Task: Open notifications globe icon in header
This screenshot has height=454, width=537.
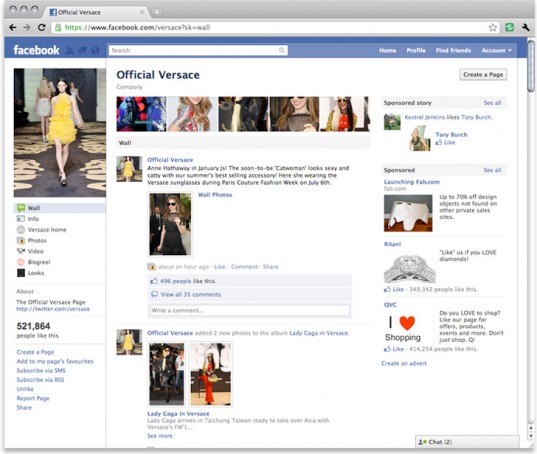Action: pyautogui.click(x=95, y=51)
